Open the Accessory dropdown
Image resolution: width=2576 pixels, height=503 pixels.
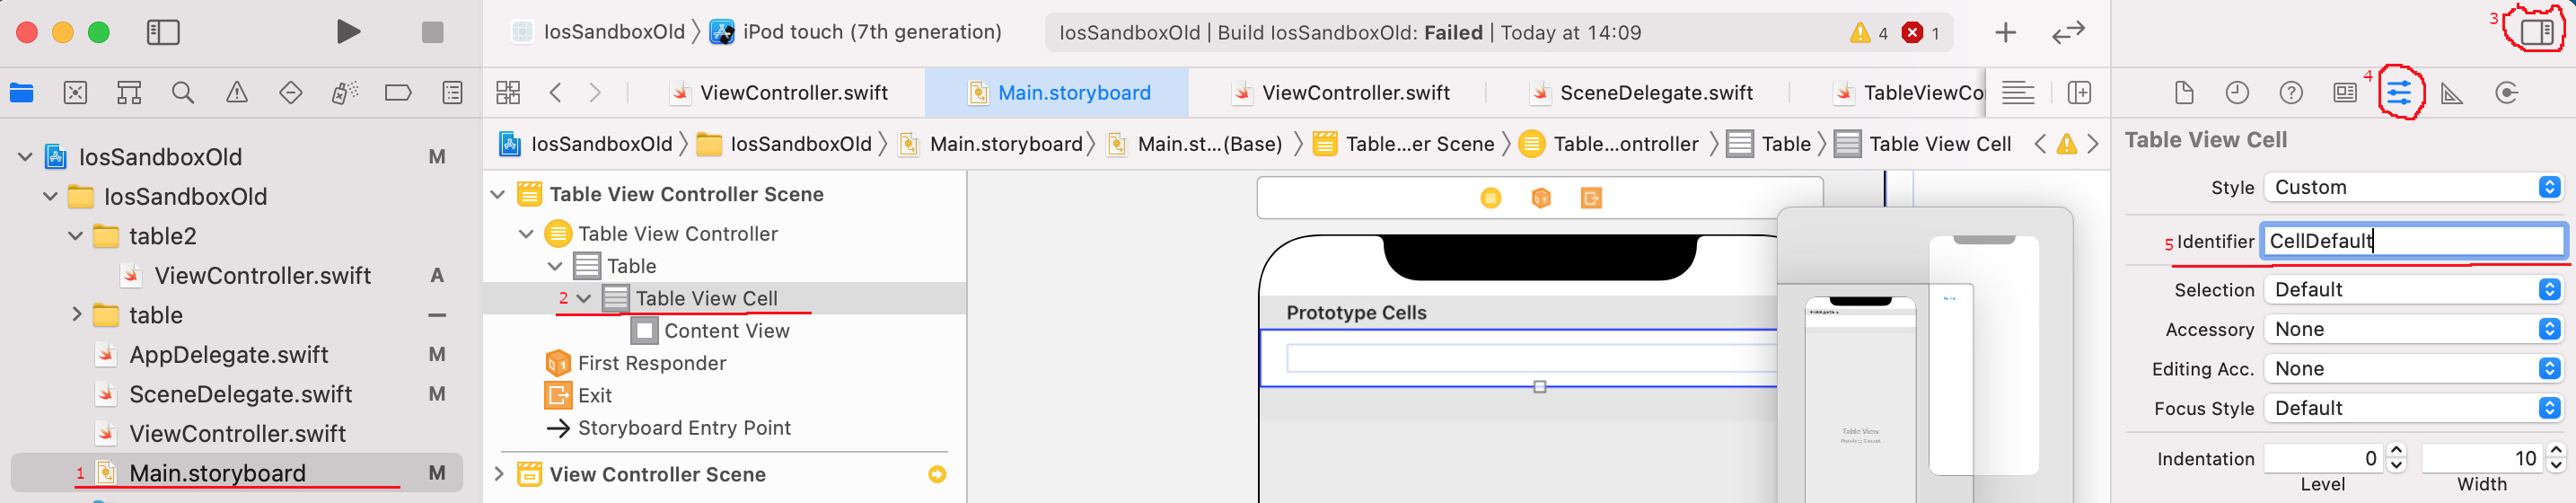[2414, 329]
